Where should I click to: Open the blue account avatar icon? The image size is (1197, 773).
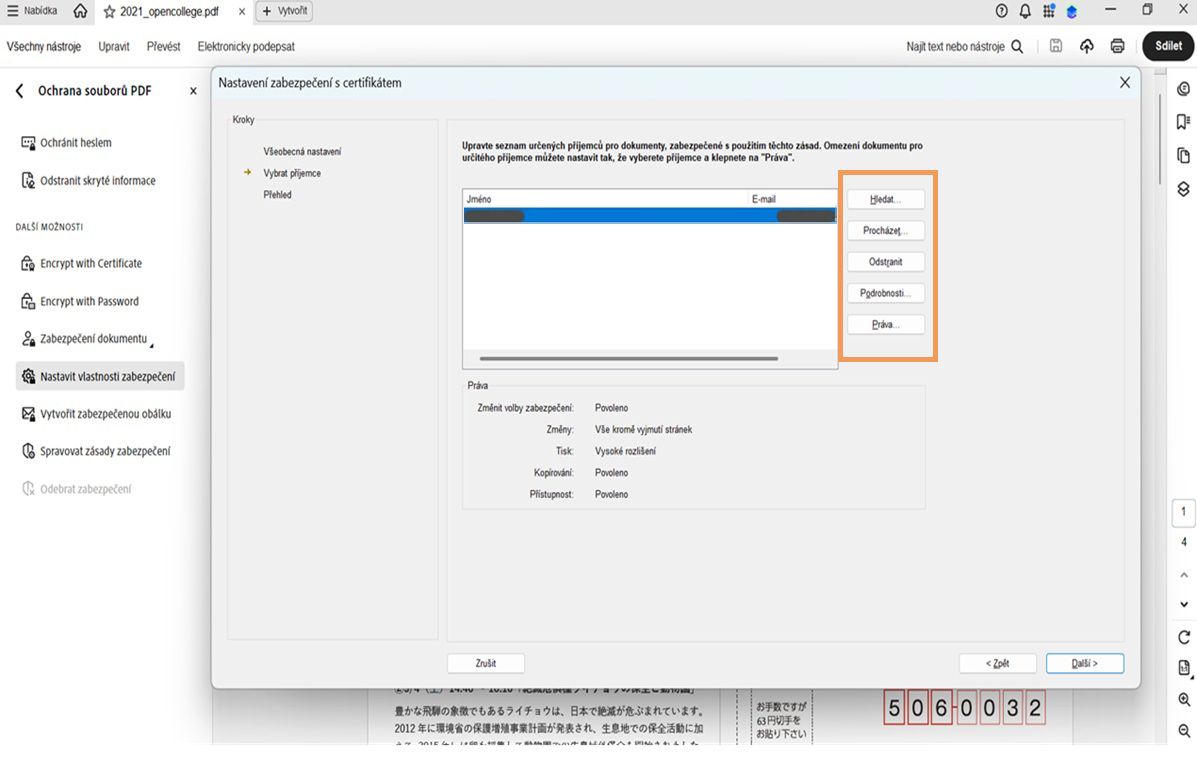point(1072,11)
